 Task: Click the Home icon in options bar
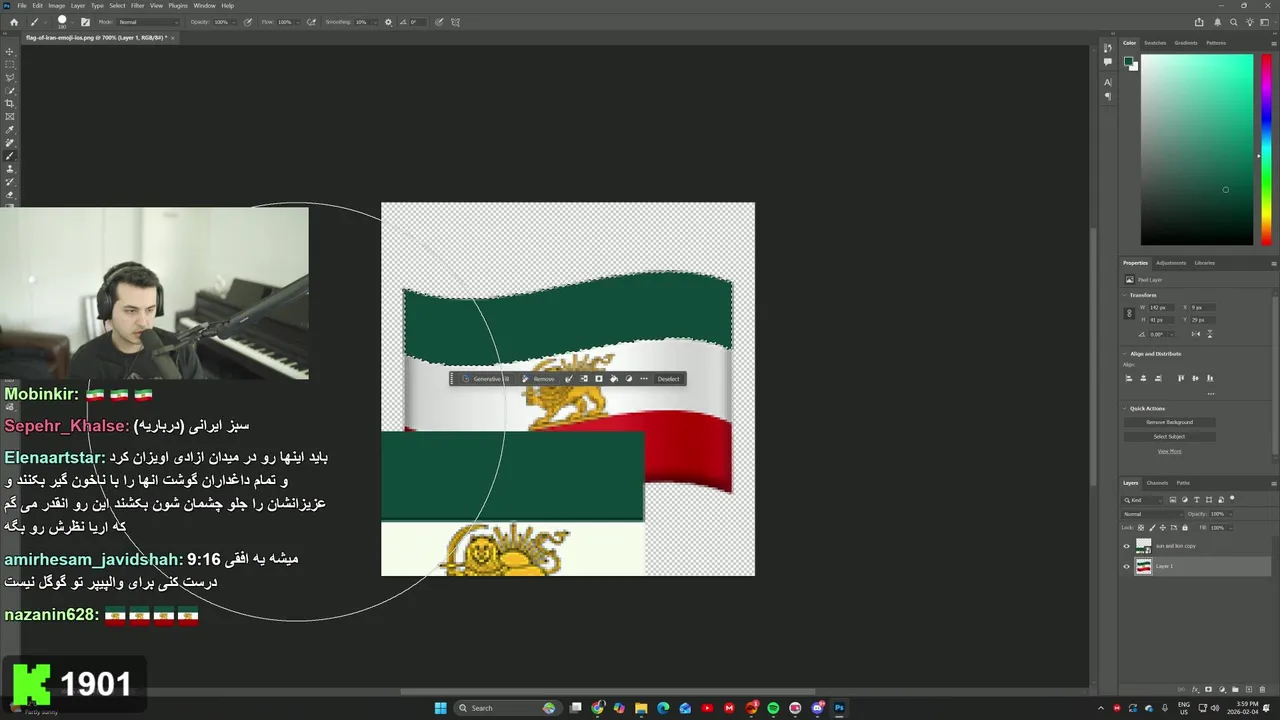point(13,22)
